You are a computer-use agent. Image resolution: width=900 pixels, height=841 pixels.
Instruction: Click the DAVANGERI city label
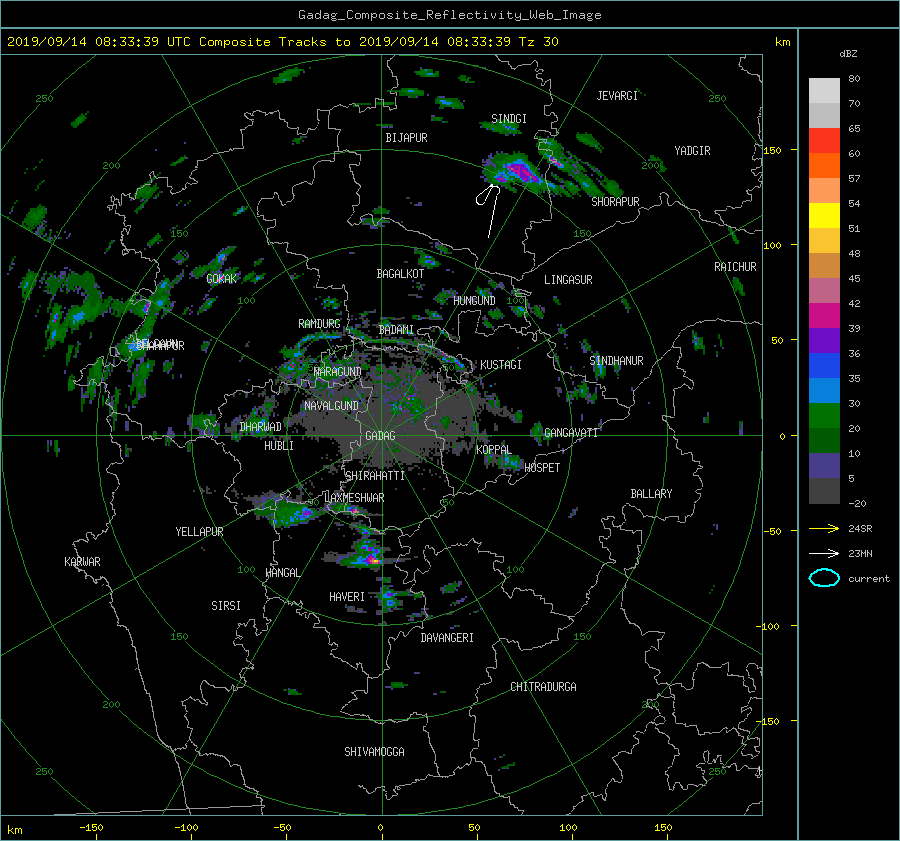click(x=447, y=638)
